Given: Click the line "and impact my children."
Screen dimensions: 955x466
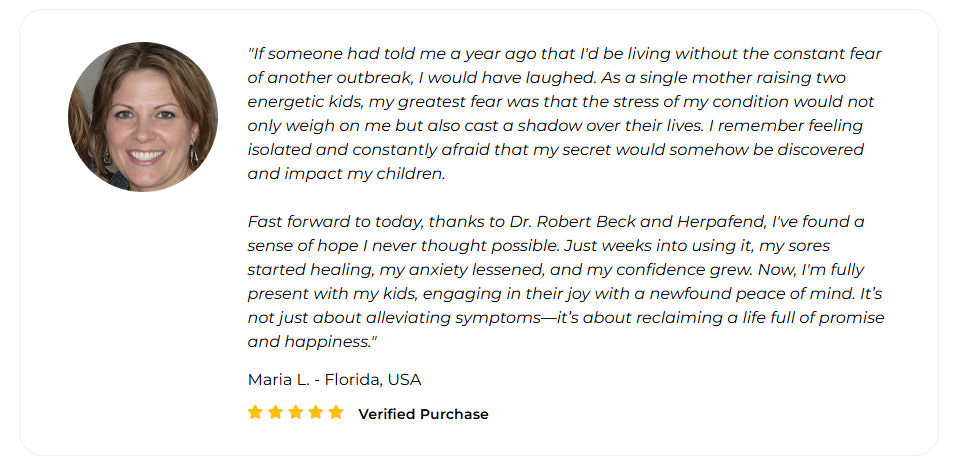Looking at the screenshot, I should pos(347,174).
